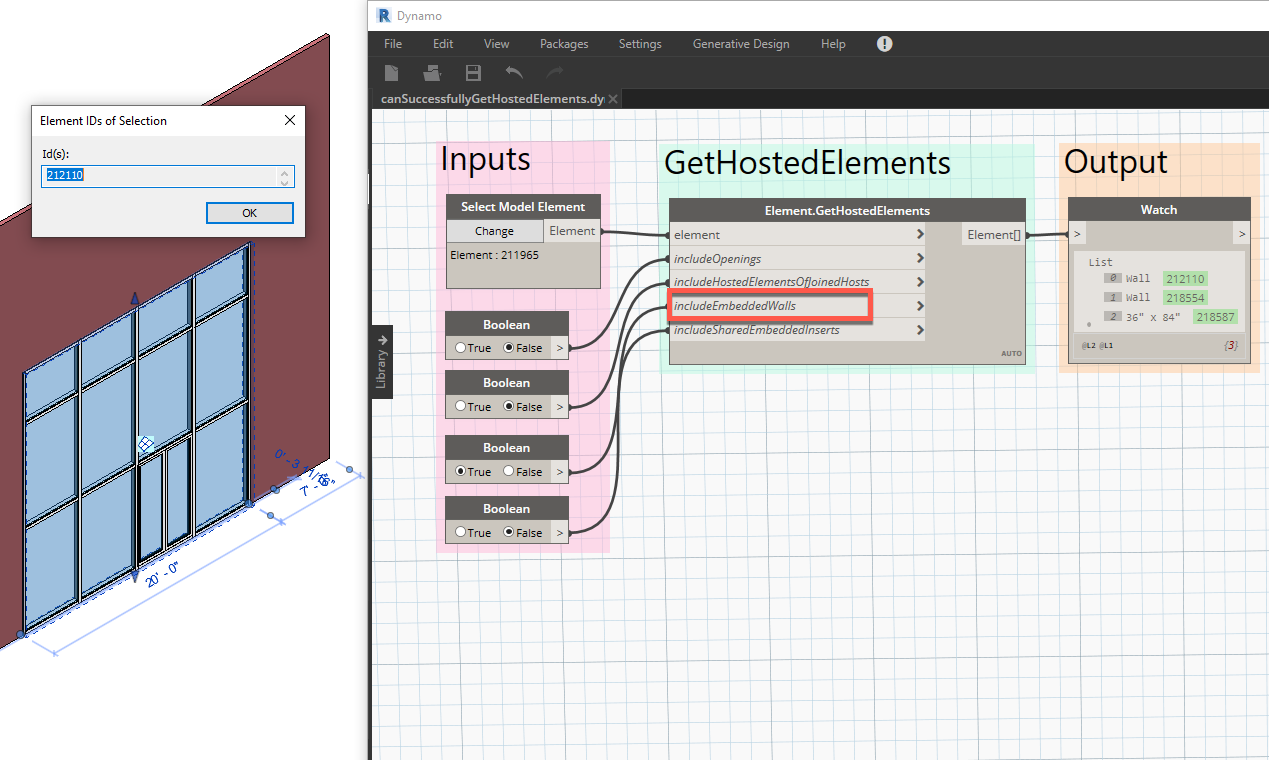
Task: Click the Dynamo logo in the title bar
Action: point(383,15)
